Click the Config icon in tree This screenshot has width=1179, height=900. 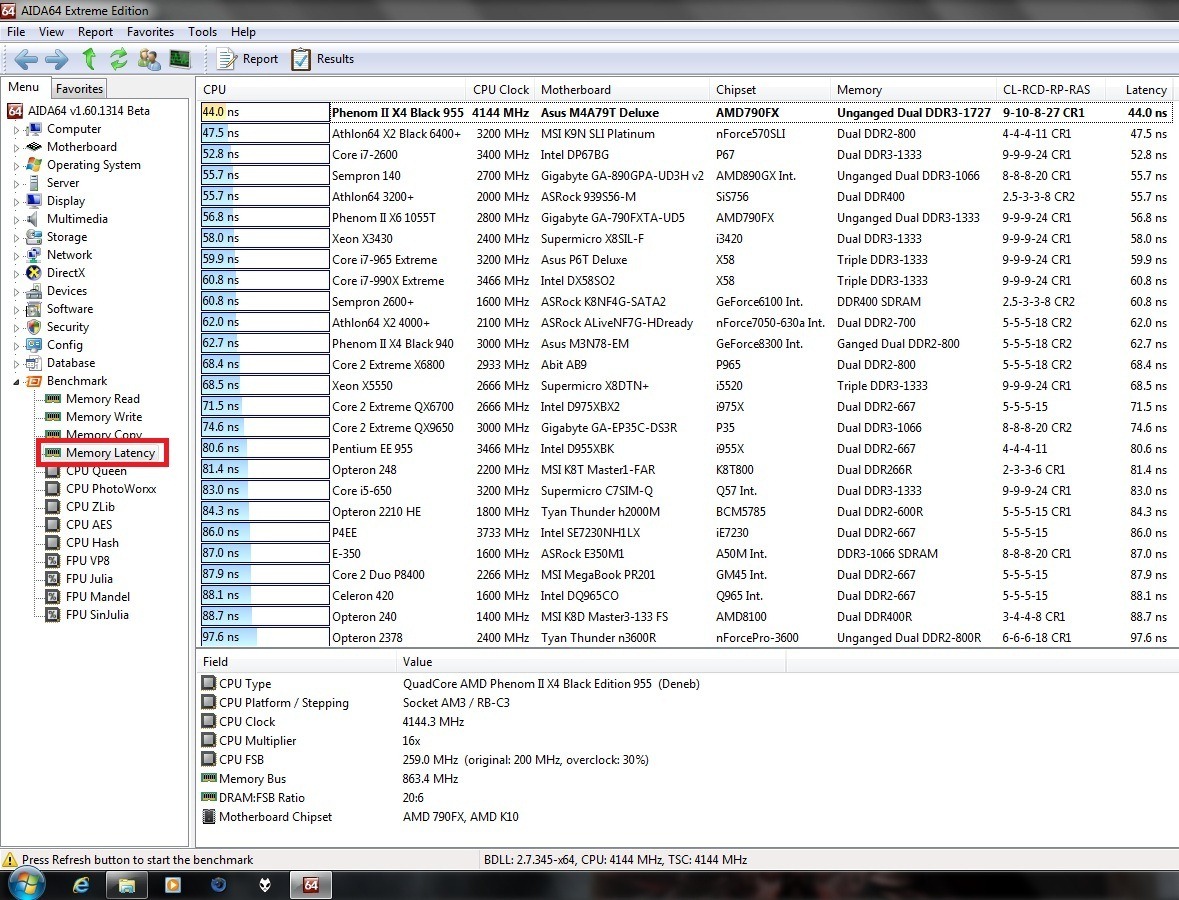(34, 345)
